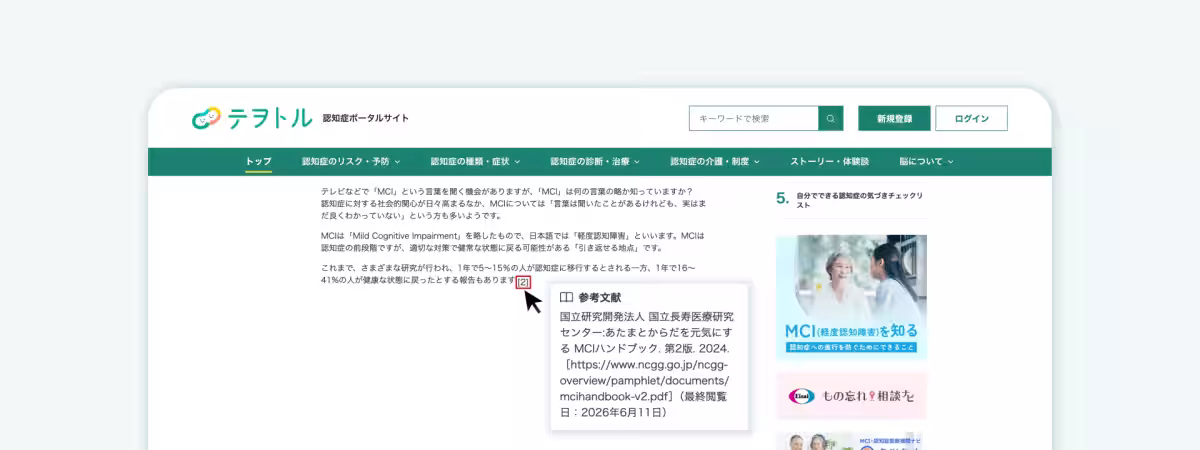The image size is (1200, 450).
Task: Open the partially visible MCI・認知症 banner at bottom
Action: click(x=851, y=441)
